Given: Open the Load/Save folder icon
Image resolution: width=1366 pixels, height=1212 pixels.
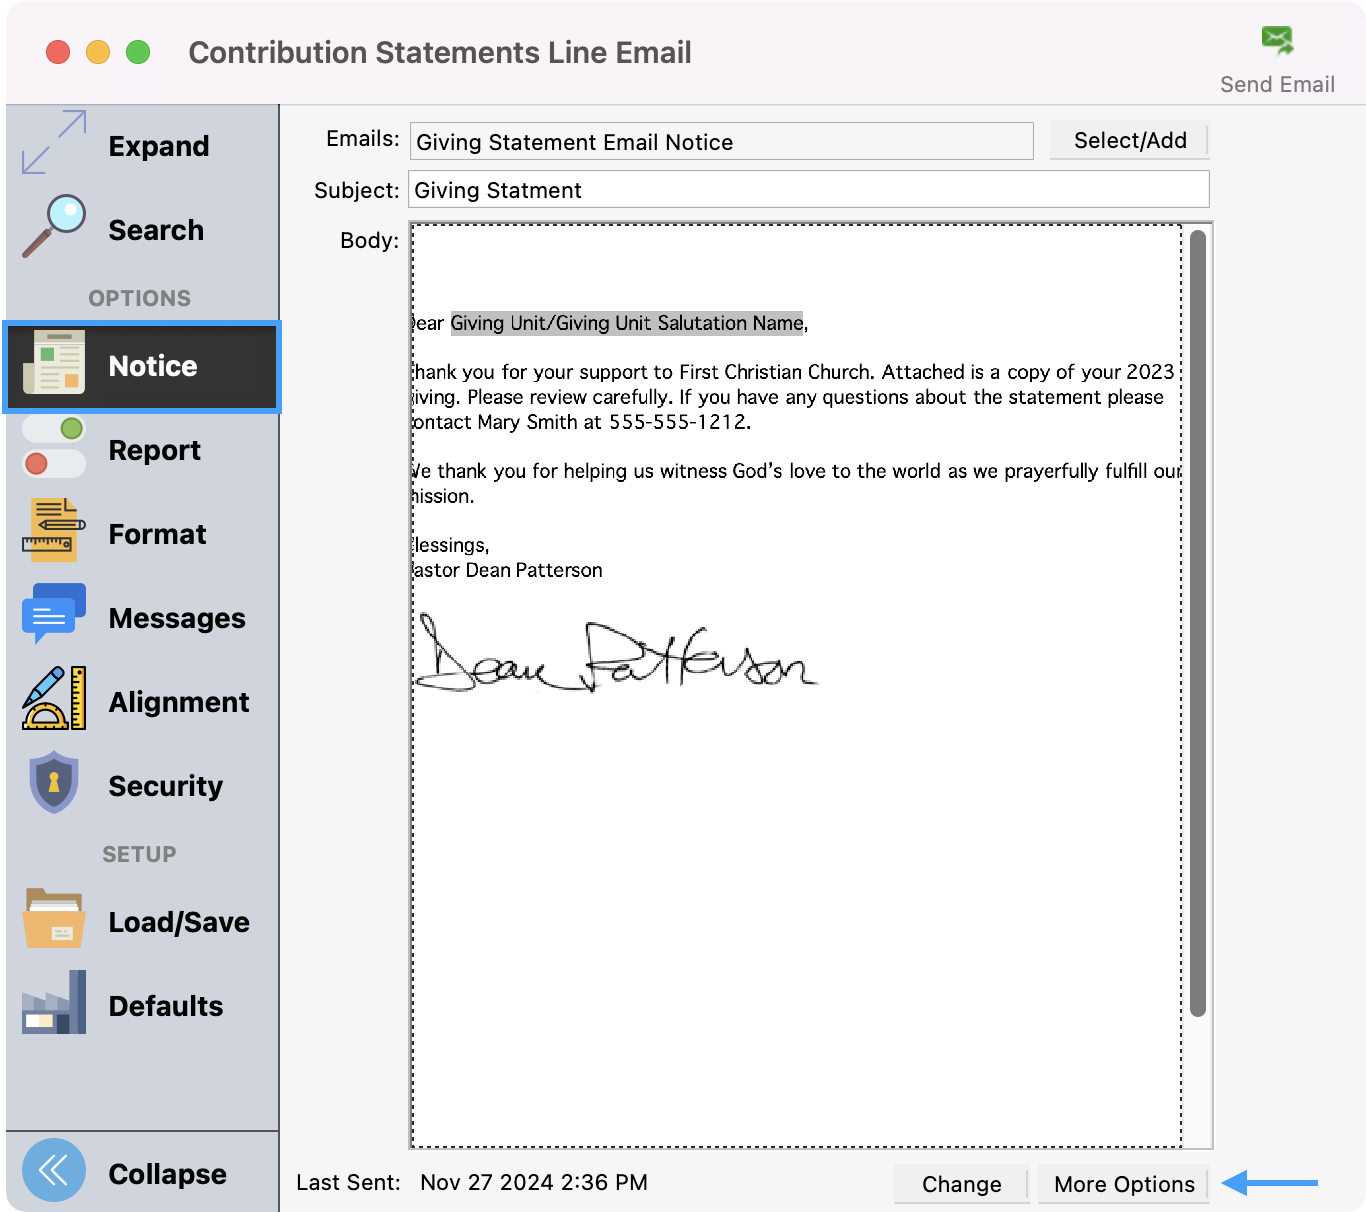Looking at the screenshot, I should coord(54,919).
